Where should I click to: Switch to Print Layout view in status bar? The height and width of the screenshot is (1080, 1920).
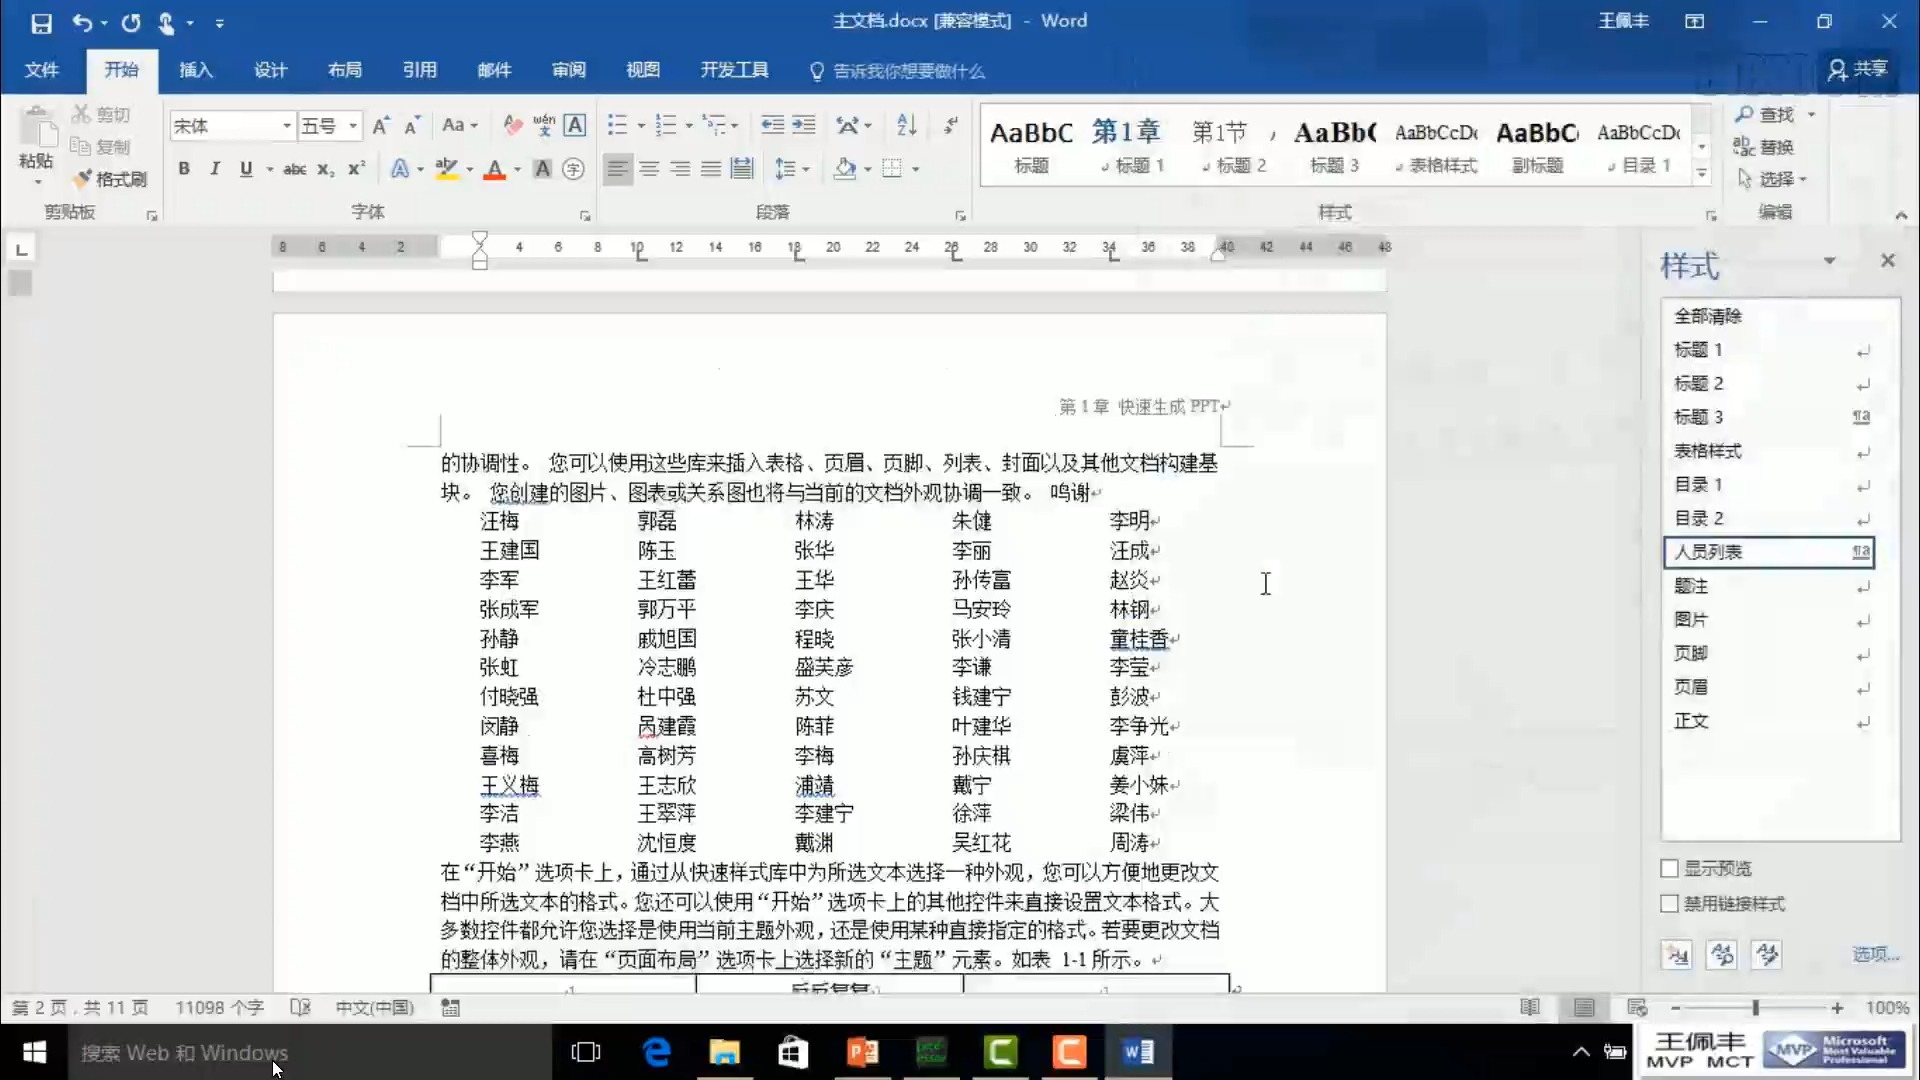1584,1007
